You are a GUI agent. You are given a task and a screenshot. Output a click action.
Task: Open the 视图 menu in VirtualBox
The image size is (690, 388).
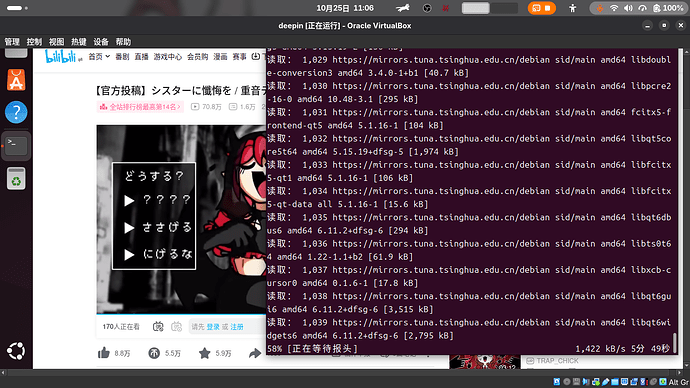coord(56,42)
